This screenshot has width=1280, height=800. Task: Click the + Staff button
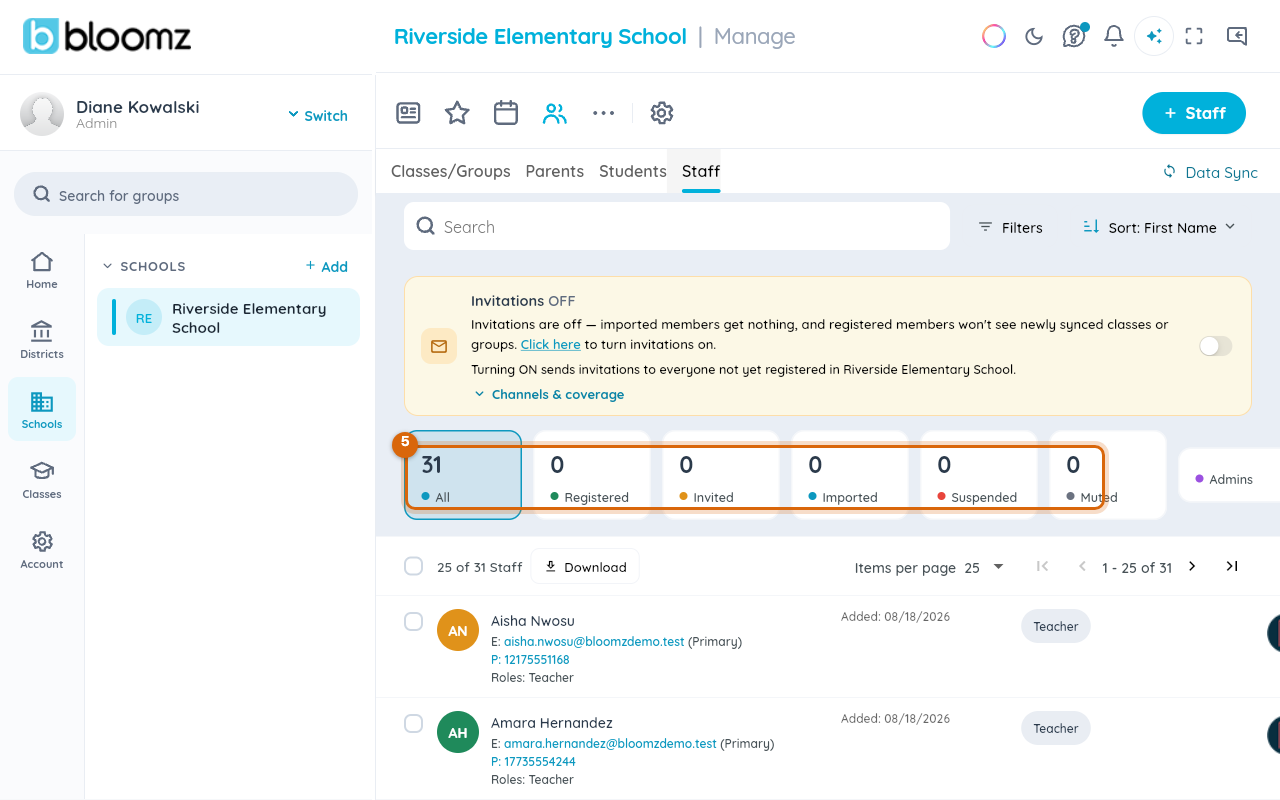click(1194, 113)
